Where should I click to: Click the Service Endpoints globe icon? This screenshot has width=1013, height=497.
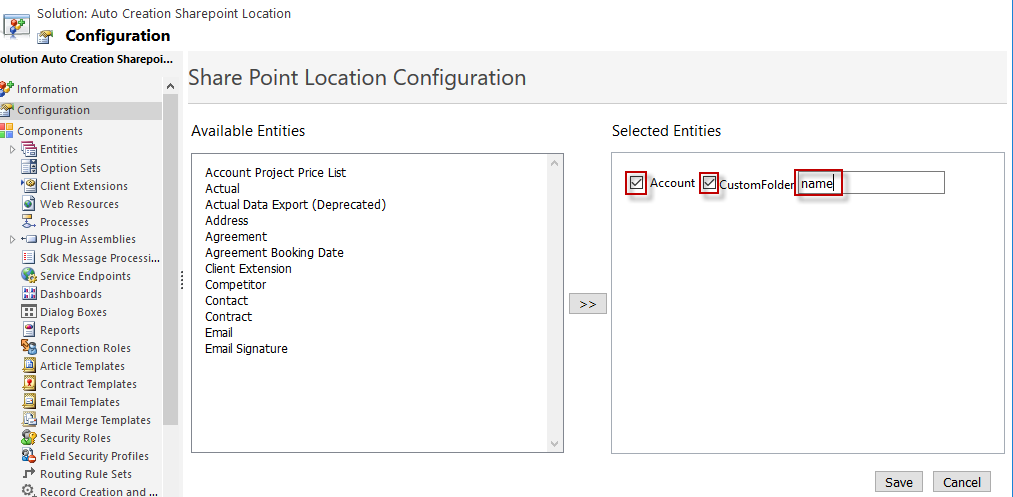tap(29, 276)
